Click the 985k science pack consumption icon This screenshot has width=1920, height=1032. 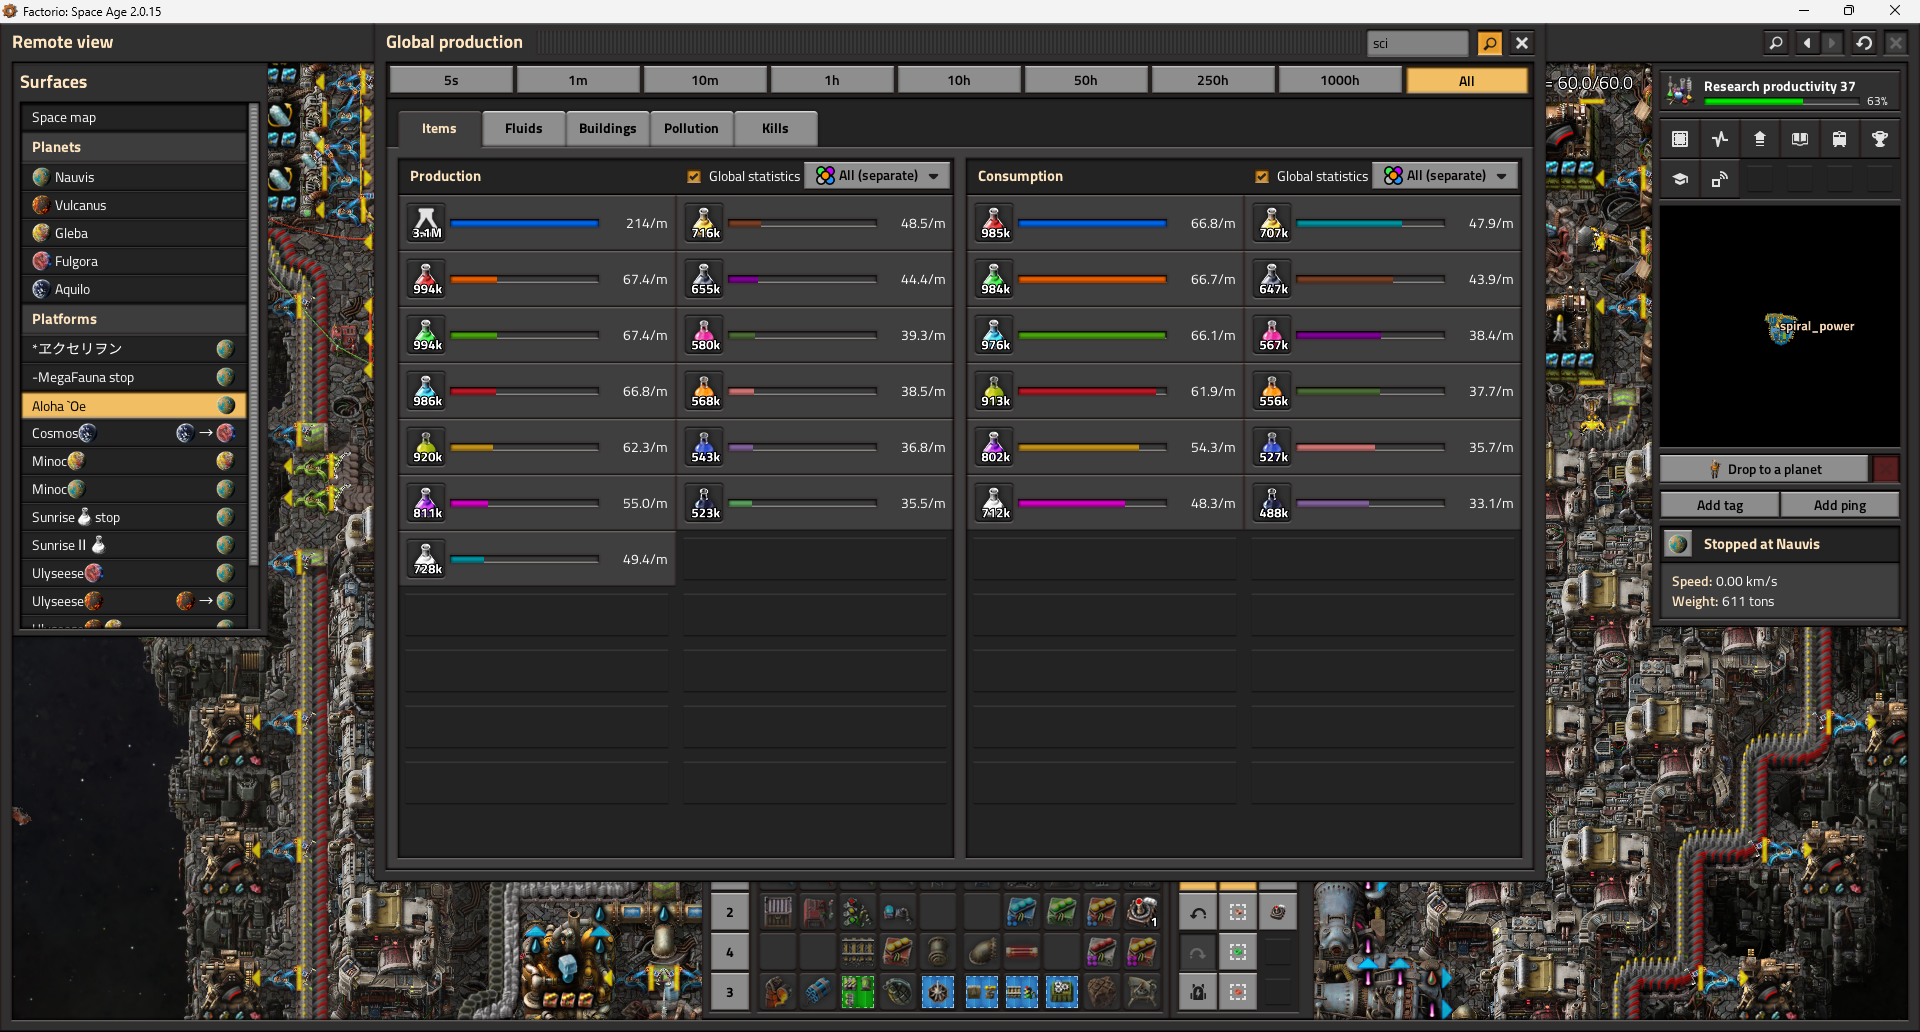click(x=995, y=223)
